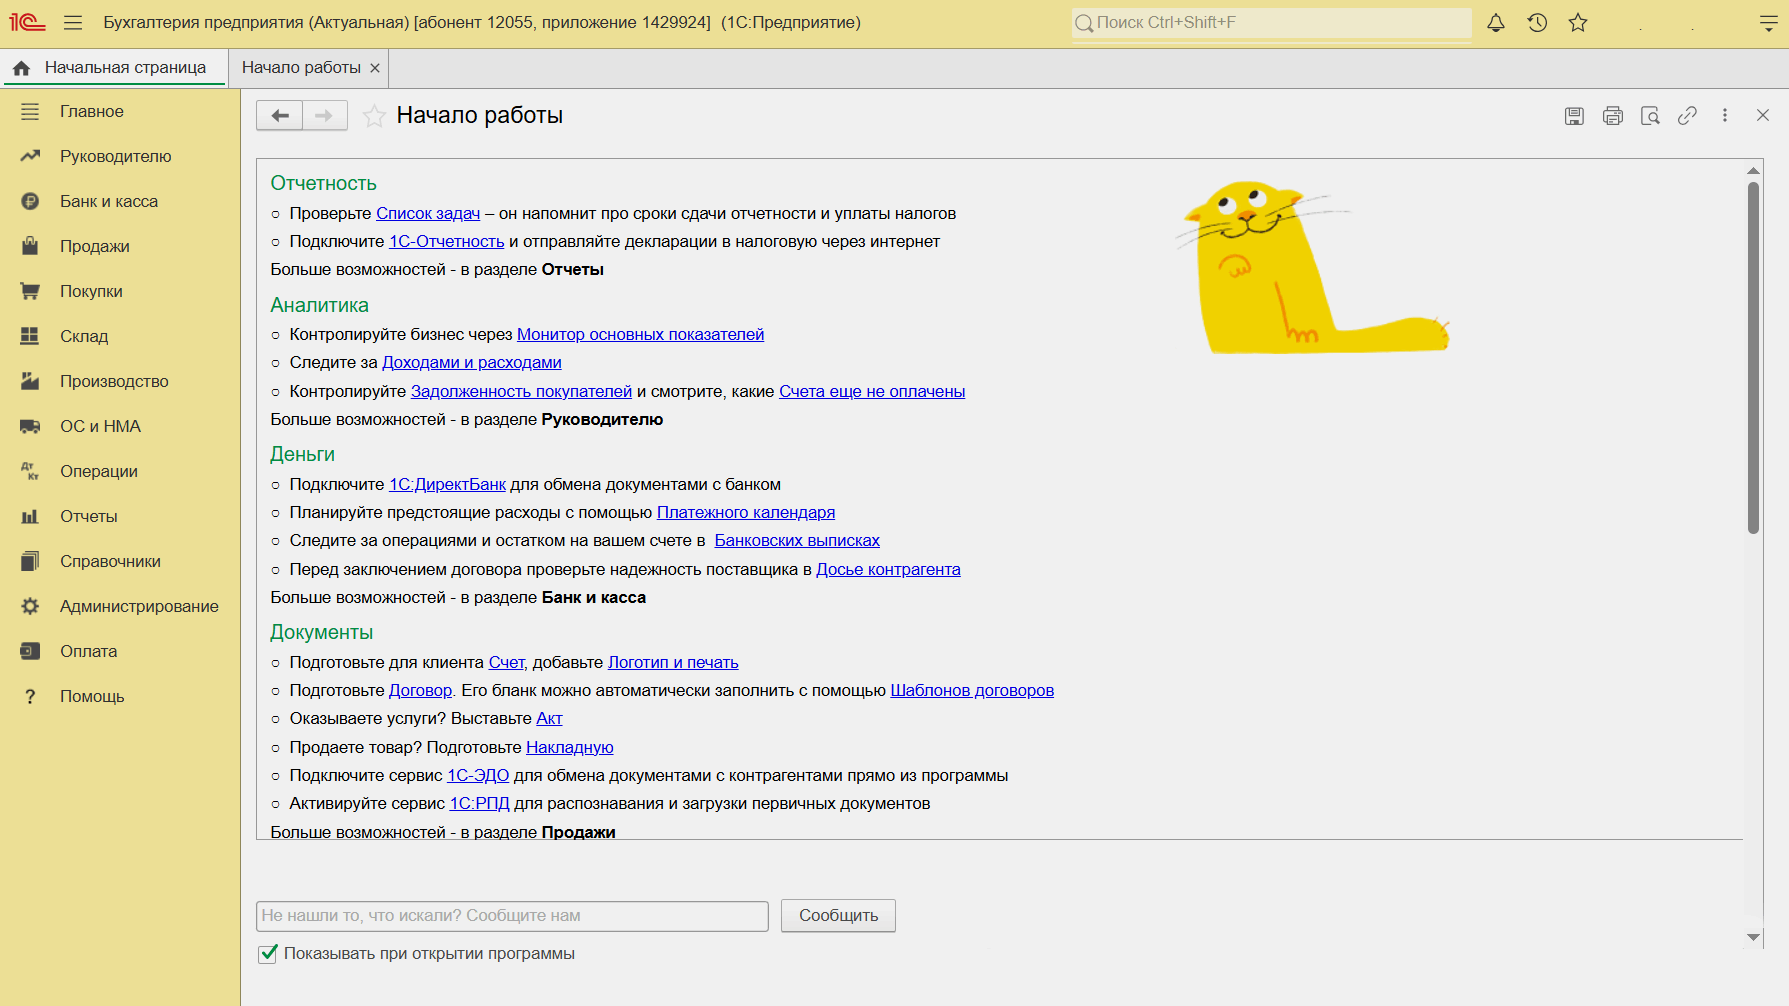Click the back arrow button

[x=280, y=116]
